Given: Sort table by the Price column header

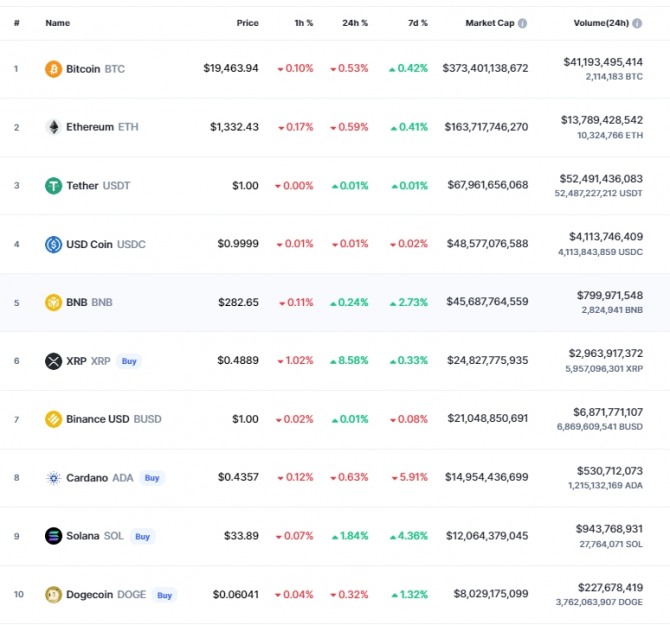Looking at the screenshot, I should 247,23.
